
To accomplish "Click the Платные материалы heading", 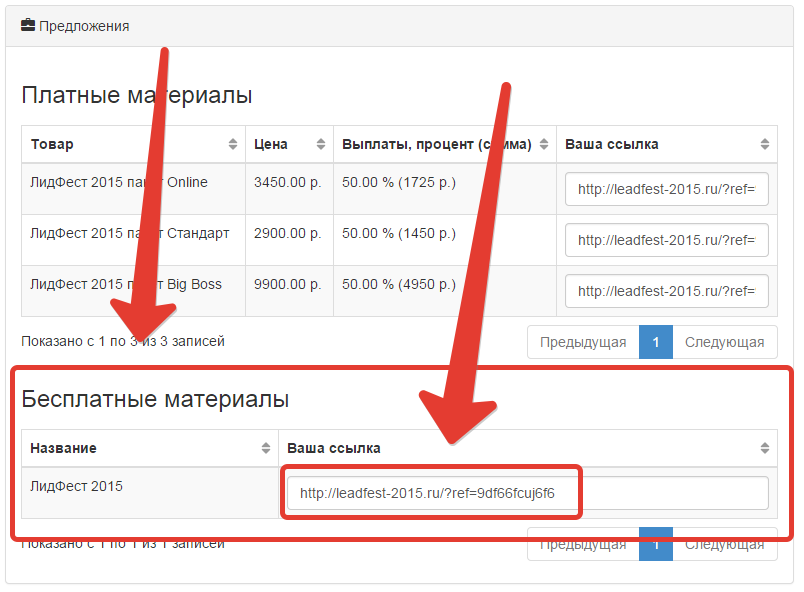I will [137, 95].
